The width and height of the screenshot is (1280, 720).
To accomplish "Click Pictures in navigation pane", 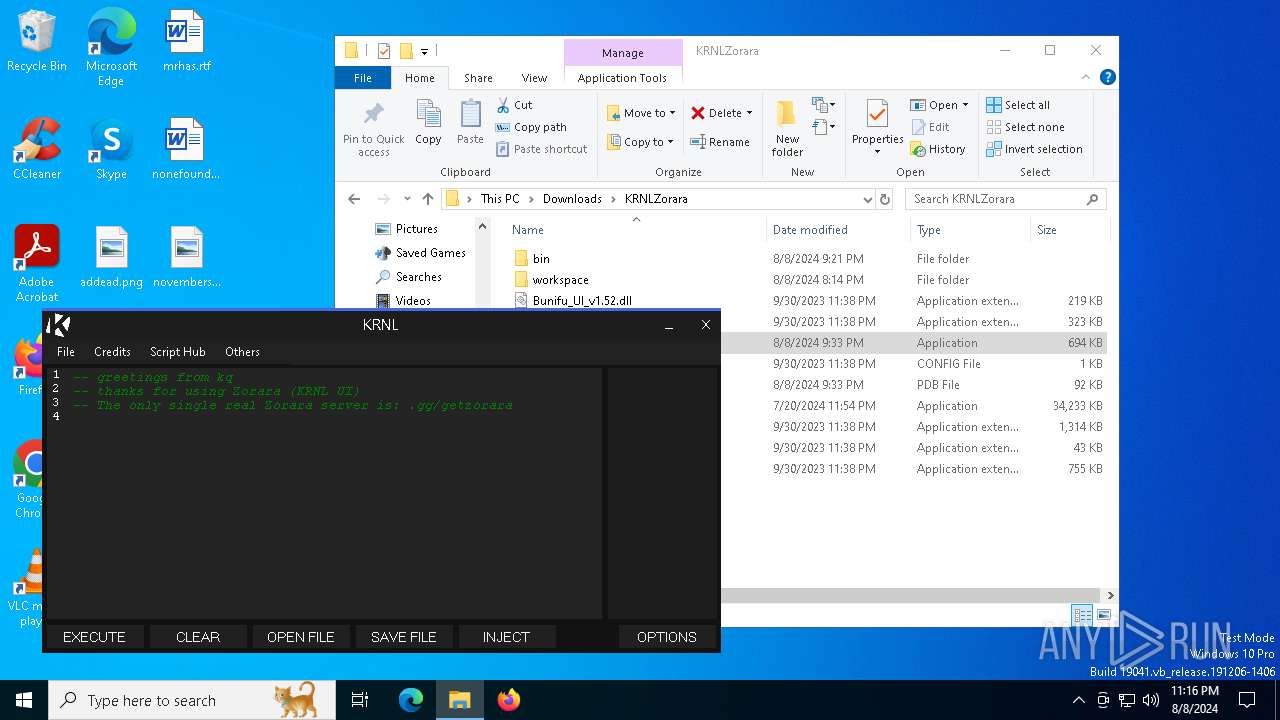I will coord(417,229).
